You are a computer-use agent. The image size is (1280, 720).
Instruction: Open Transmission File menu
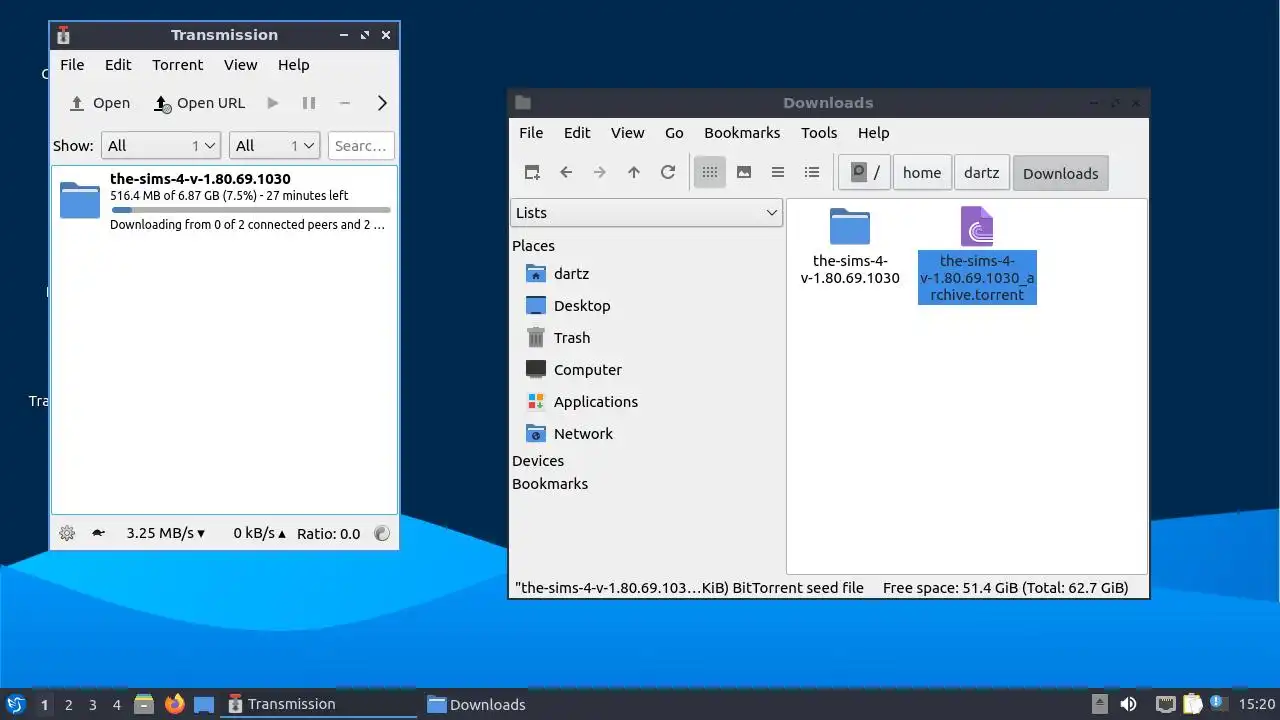coord(72,65)
